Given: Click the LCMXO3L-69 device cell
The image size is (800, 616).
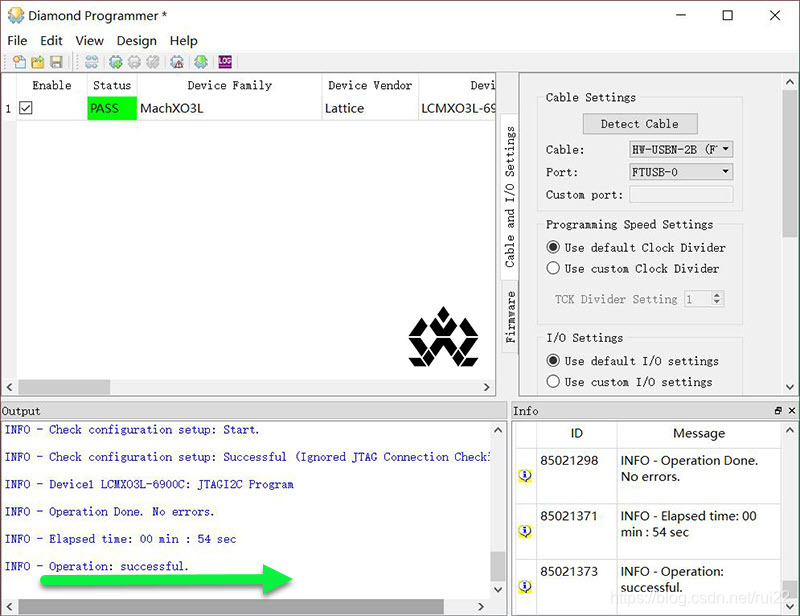Looking at the screenshot, I should (x=458, y=108).
